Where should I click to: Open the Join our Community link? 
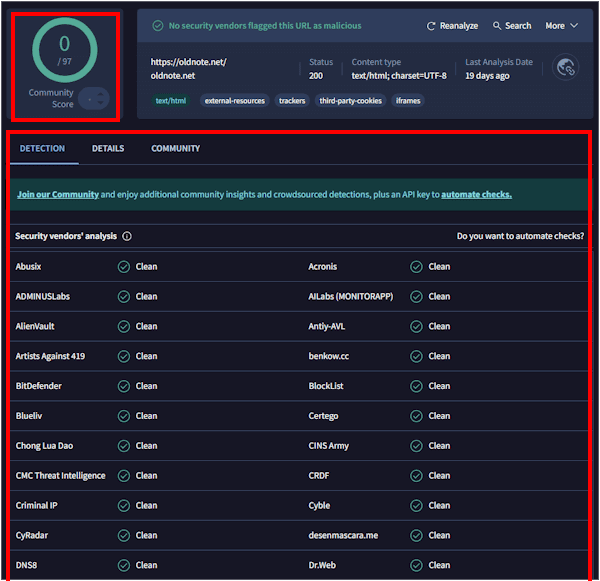click(58, 194)
